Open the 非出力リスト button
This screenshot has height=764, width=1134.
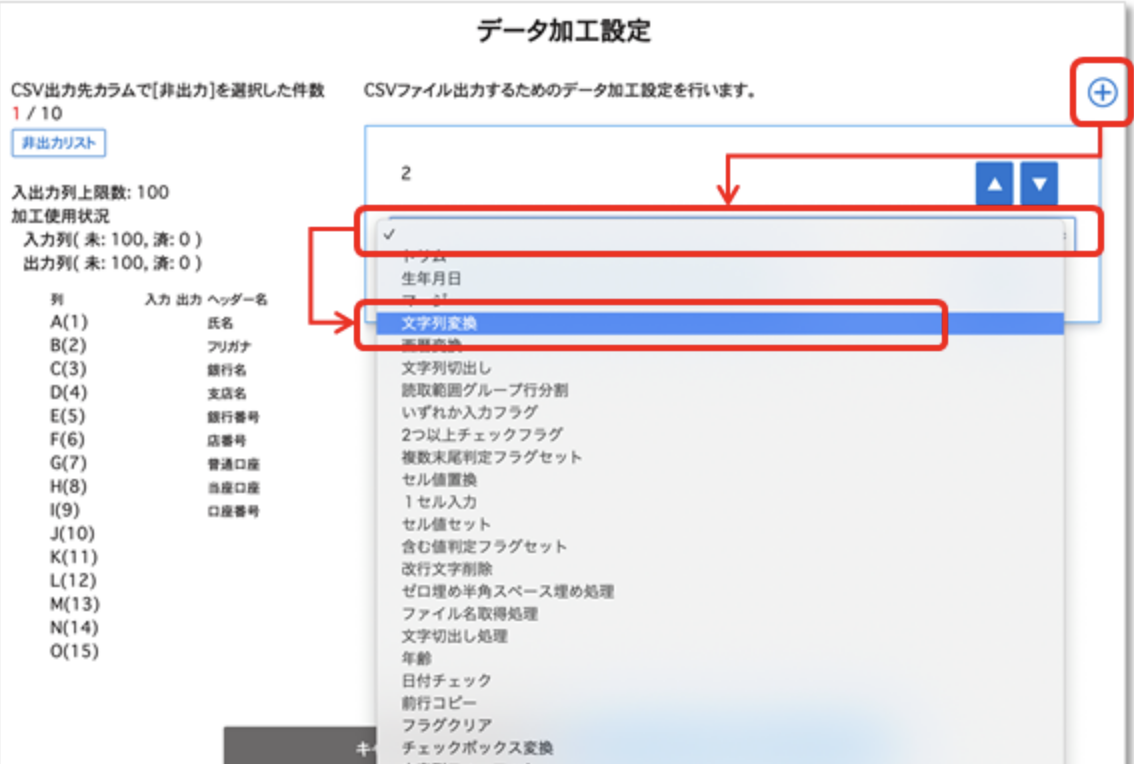(x=59, y=143)
